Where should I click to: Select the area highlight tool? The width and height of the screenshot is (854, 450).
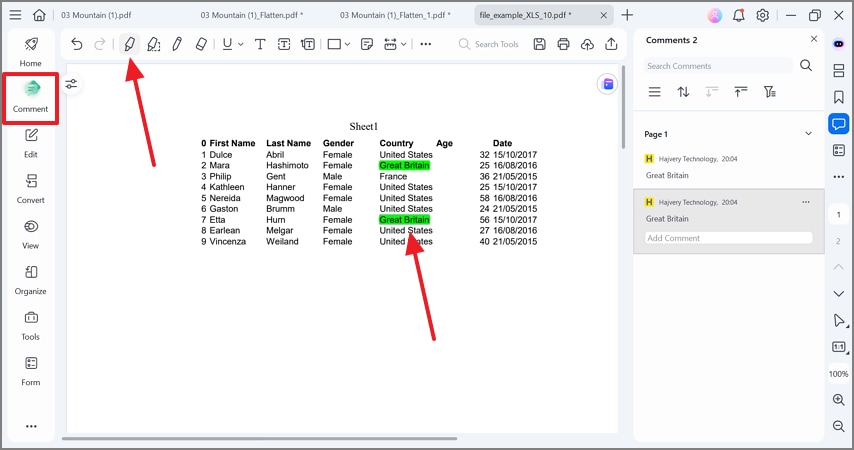tap(154, 44)
